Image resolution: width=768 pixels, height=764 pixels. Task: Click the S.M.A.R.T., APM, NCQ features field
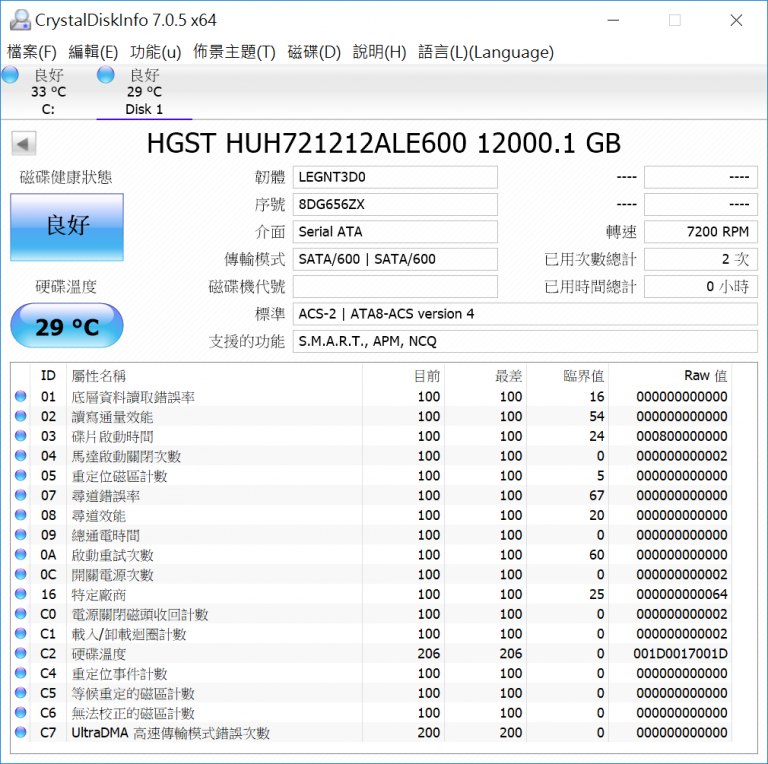pyautogui.click(x=525, y=341)
